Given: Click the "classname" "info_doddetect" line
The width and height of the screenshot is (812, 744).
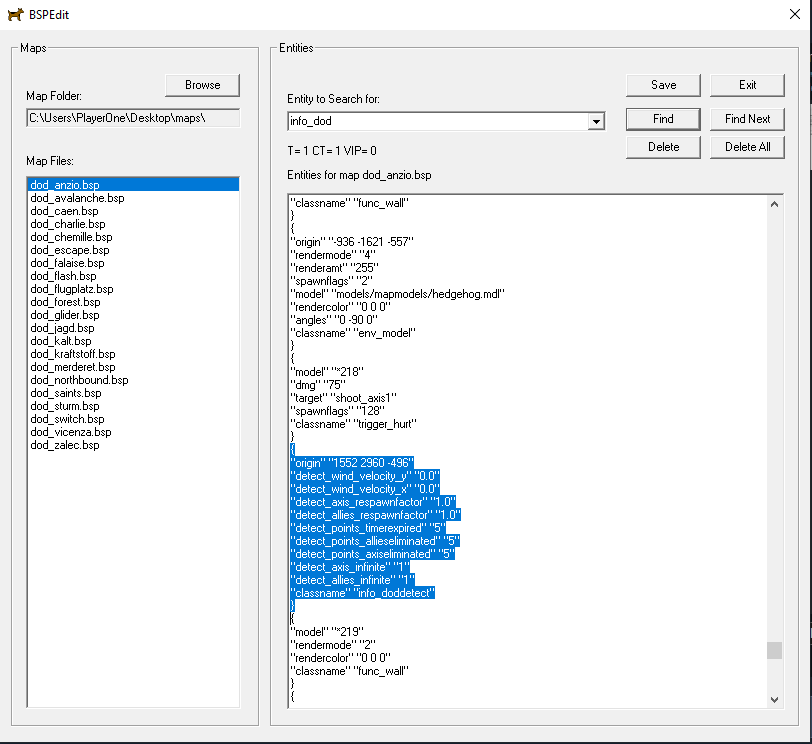Looking at the screenshot, I should [362, 593].
